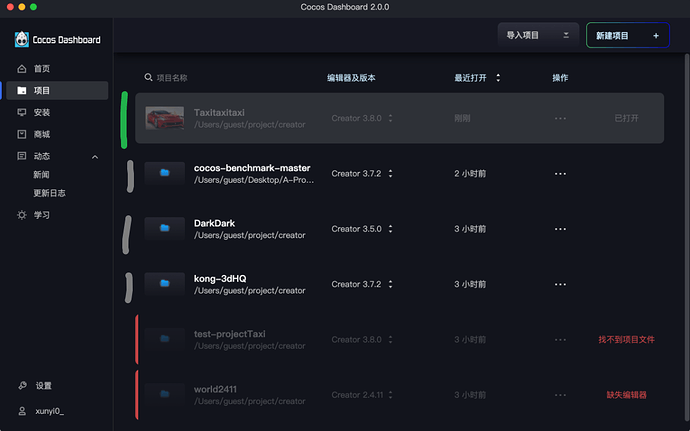Click the 操作 column header
Viewport: 690px width, 431px height.
click(560, 78)
